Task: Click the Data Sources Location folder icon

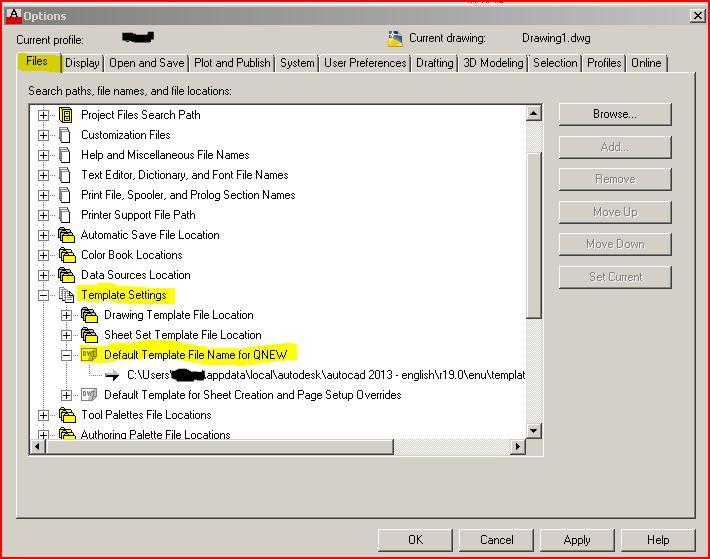Action: [67, 275]
